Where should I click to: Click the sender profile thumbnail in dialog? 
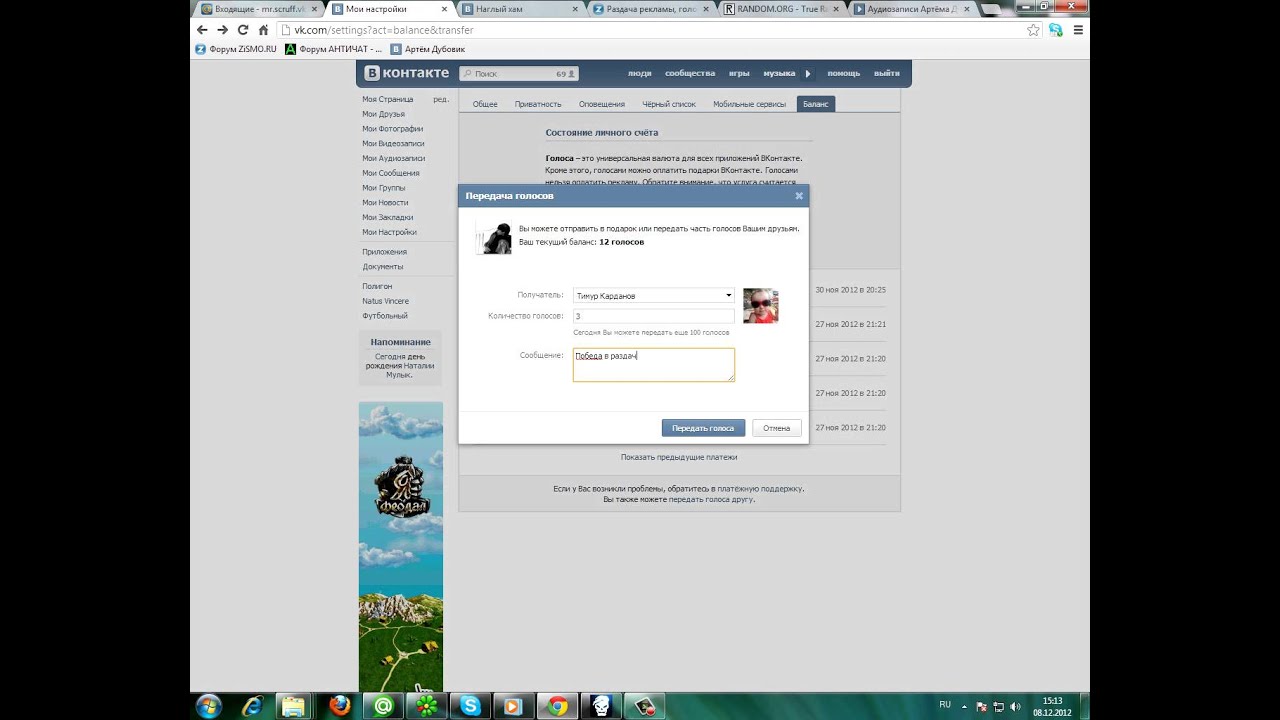(493, 238)
